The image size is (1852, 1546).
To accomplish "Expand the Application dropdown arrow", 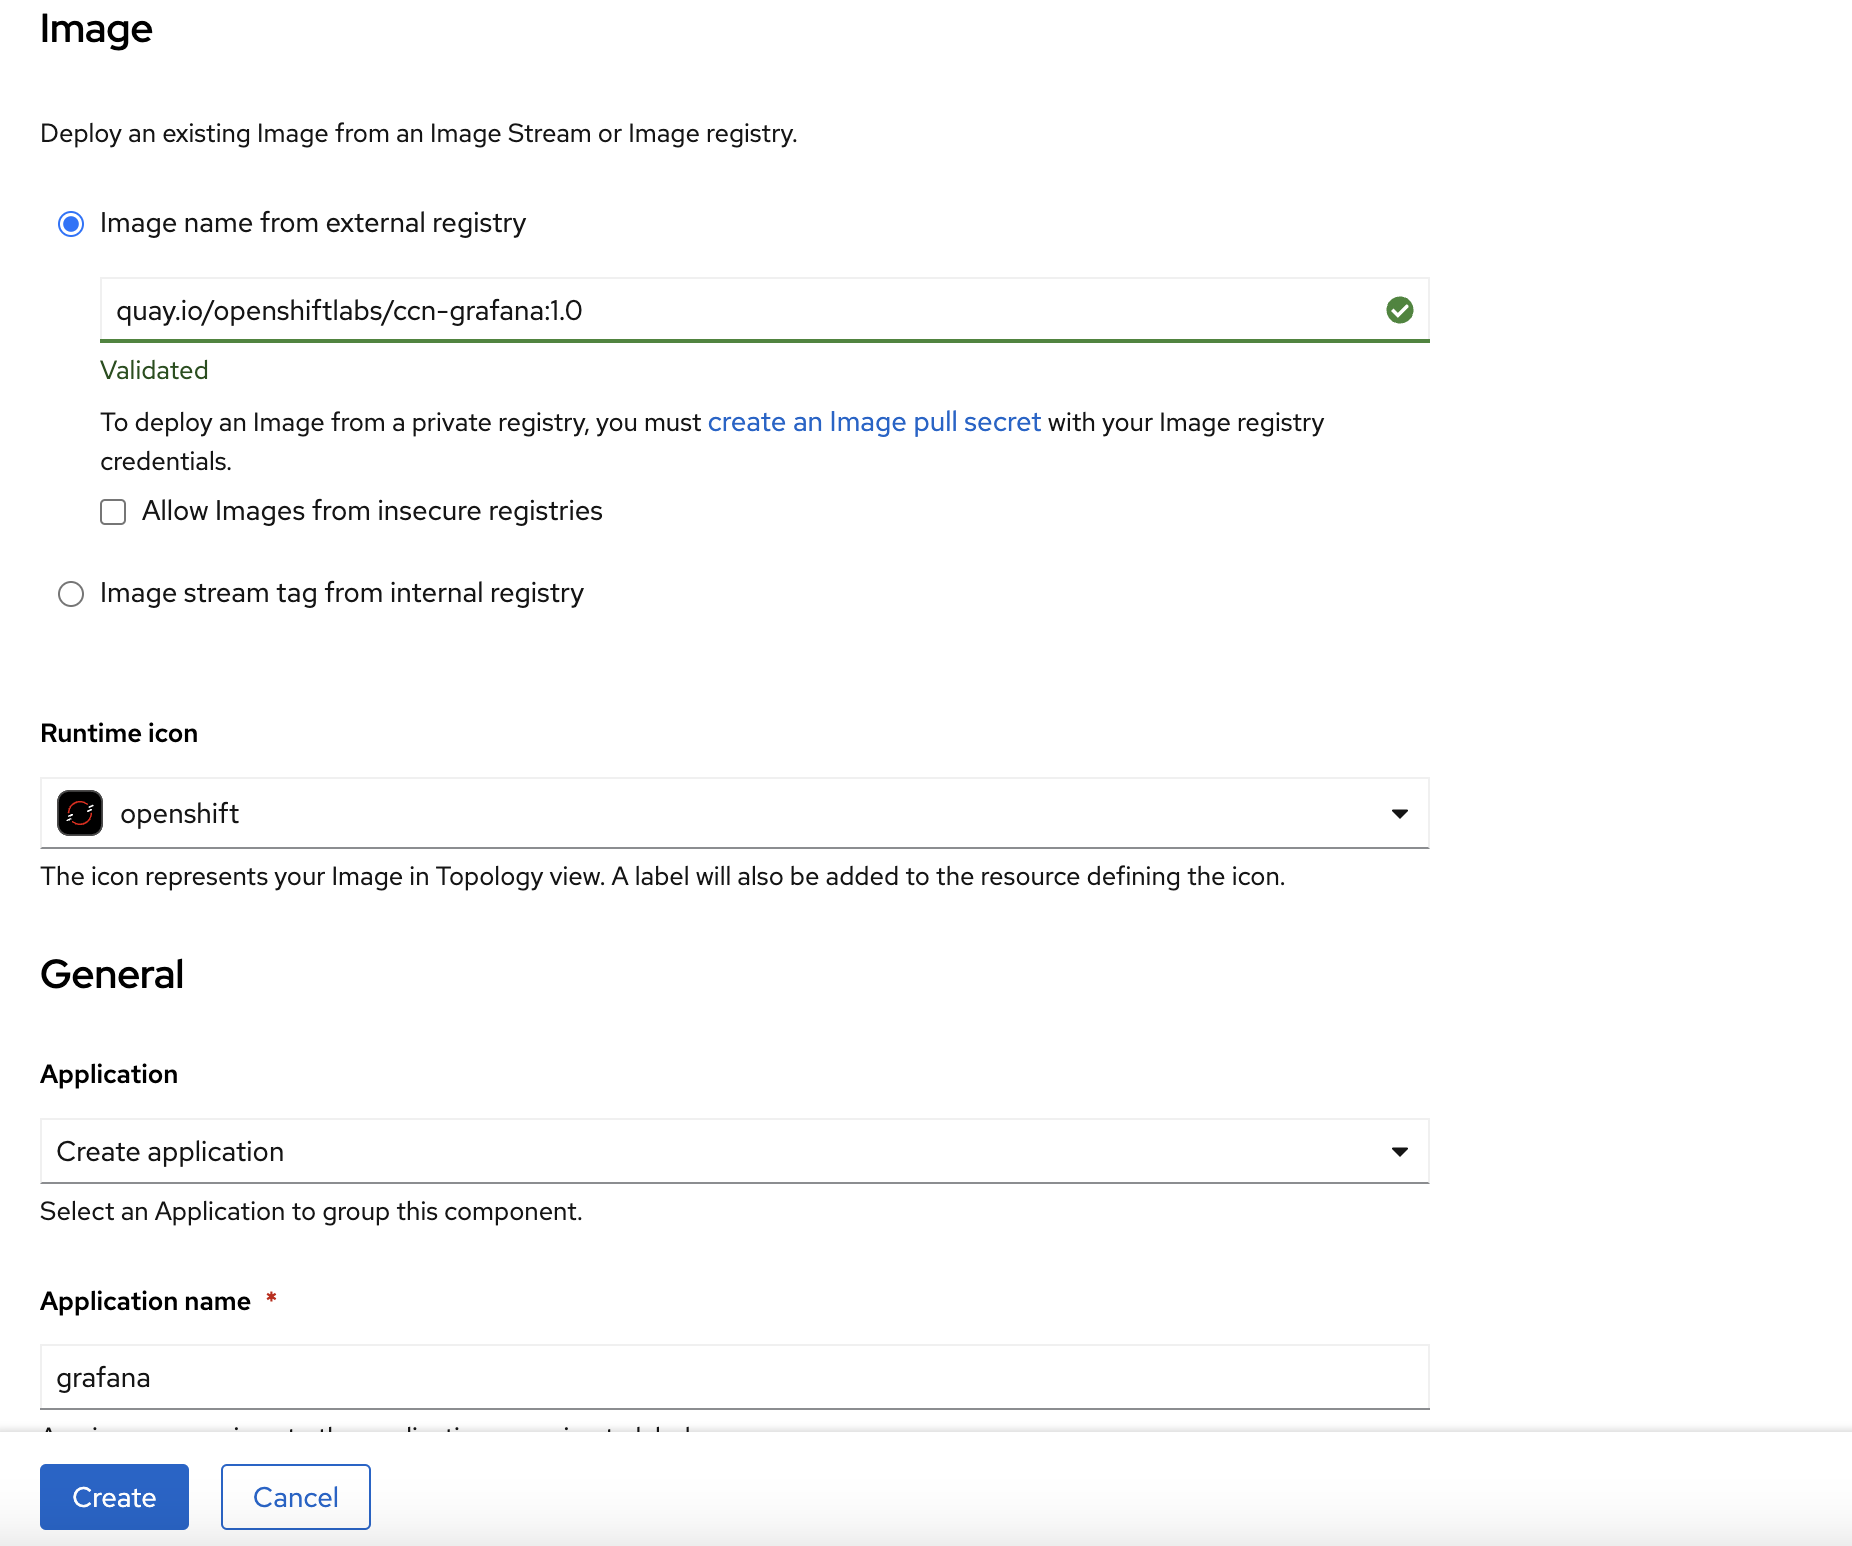I will pyautogui.click(x=1399, y=1151).
